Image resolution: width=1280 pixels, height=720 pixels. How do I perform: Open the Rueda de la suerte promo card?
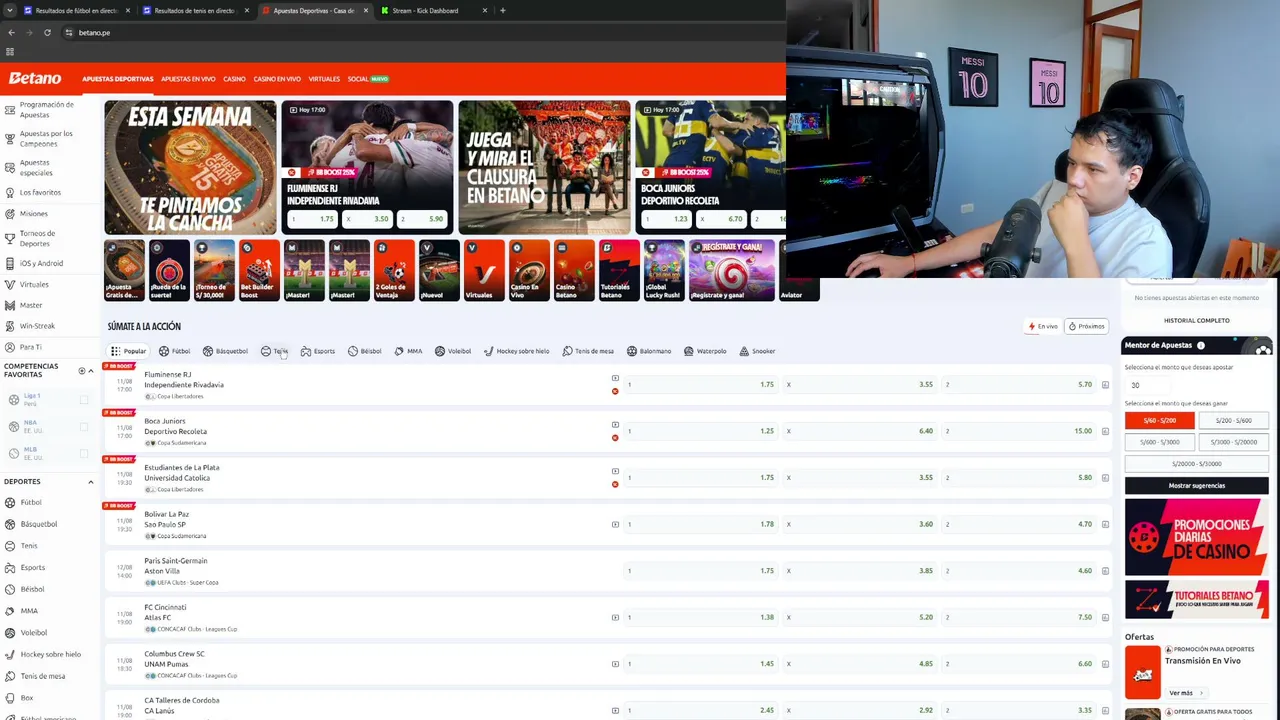click(x=169, y=270)
